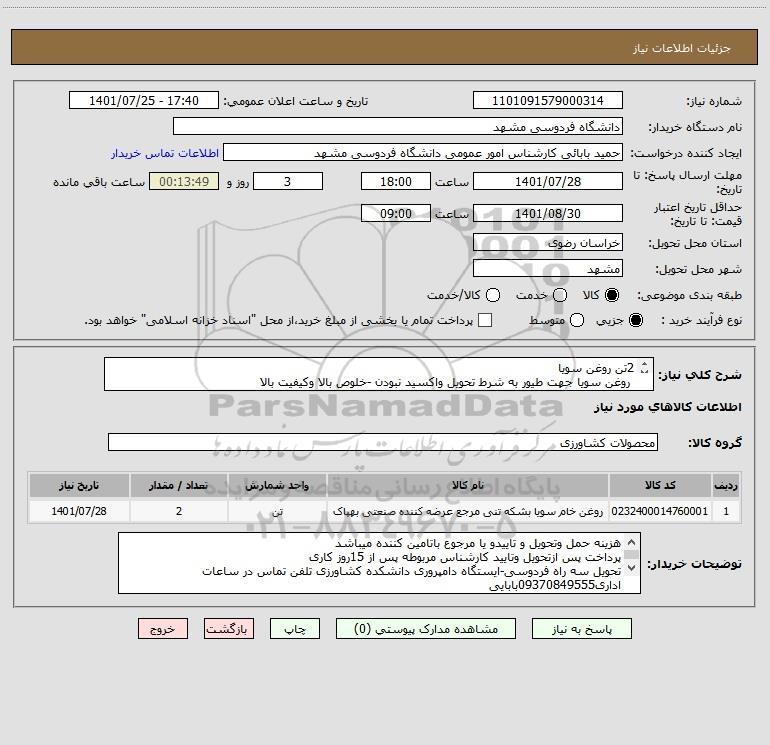This screenshot has width=770, height=745.
Task: Click the شماره نیاز number field
Action: click(x=548, y=100)
